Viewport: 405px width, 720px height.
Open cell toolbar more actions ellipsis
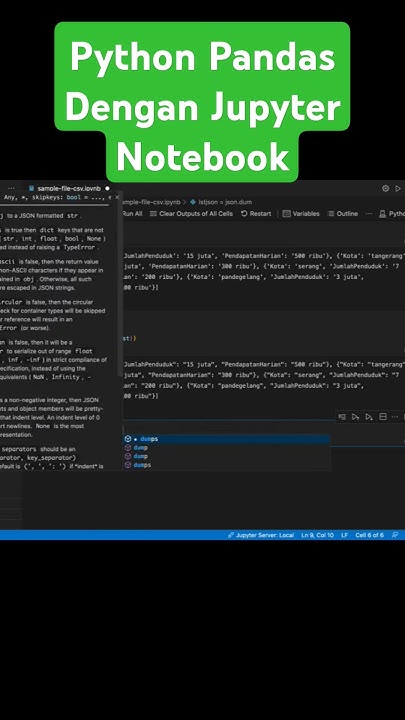395,416
